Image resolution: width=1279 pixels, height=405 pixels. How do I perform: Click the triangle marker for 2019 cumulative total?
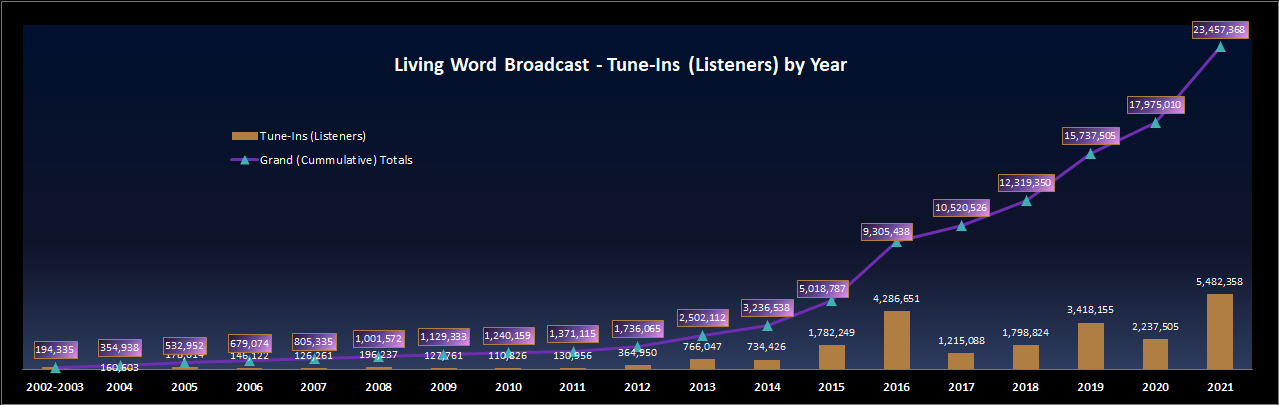pyautogui.click(x=1090, y=153)
